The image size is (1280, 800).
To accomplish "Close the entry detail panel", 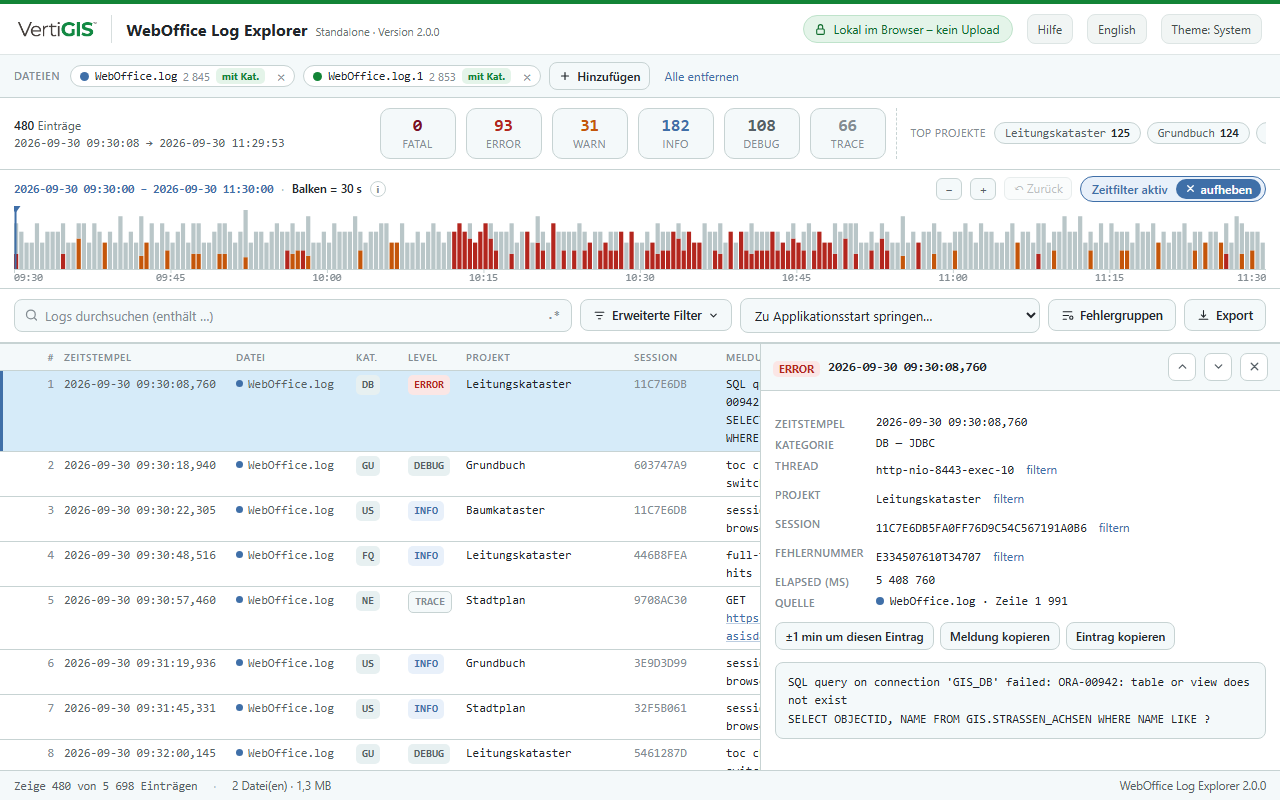I will coord(1254,367).
